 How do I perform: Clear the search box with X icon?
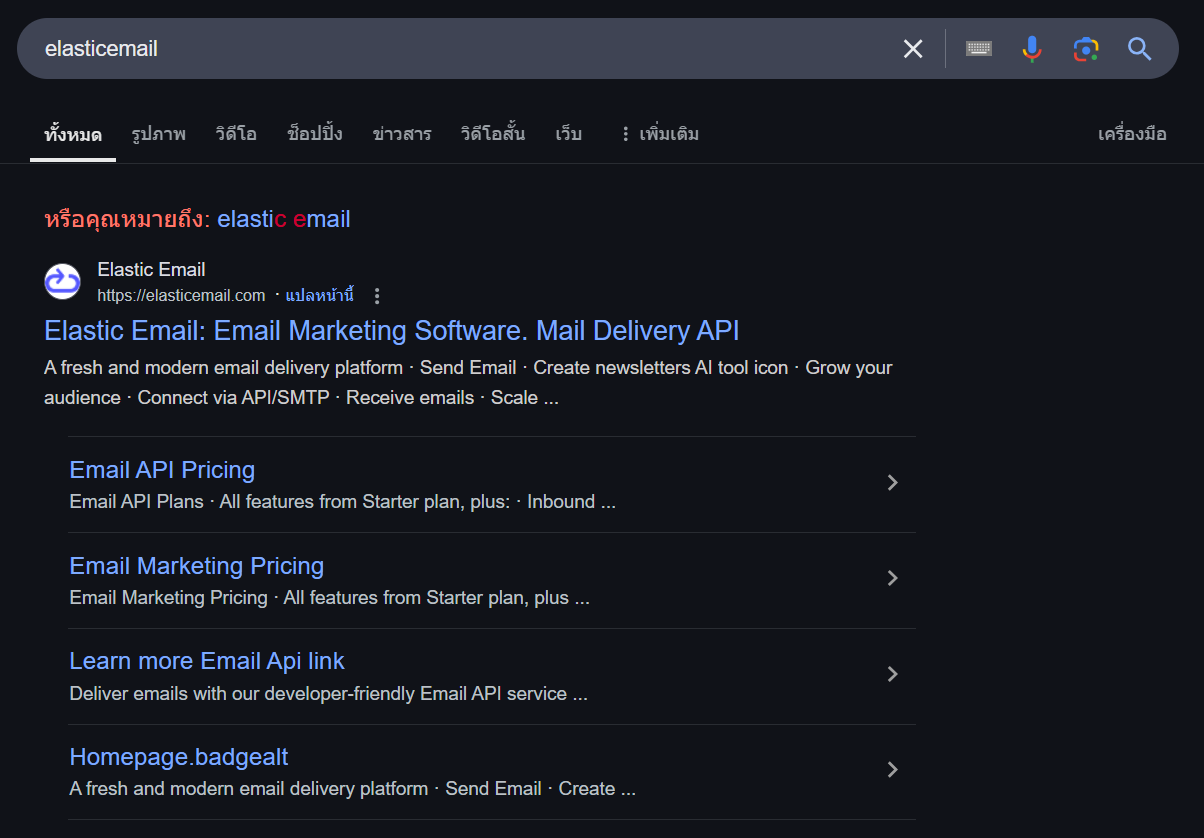913,49
